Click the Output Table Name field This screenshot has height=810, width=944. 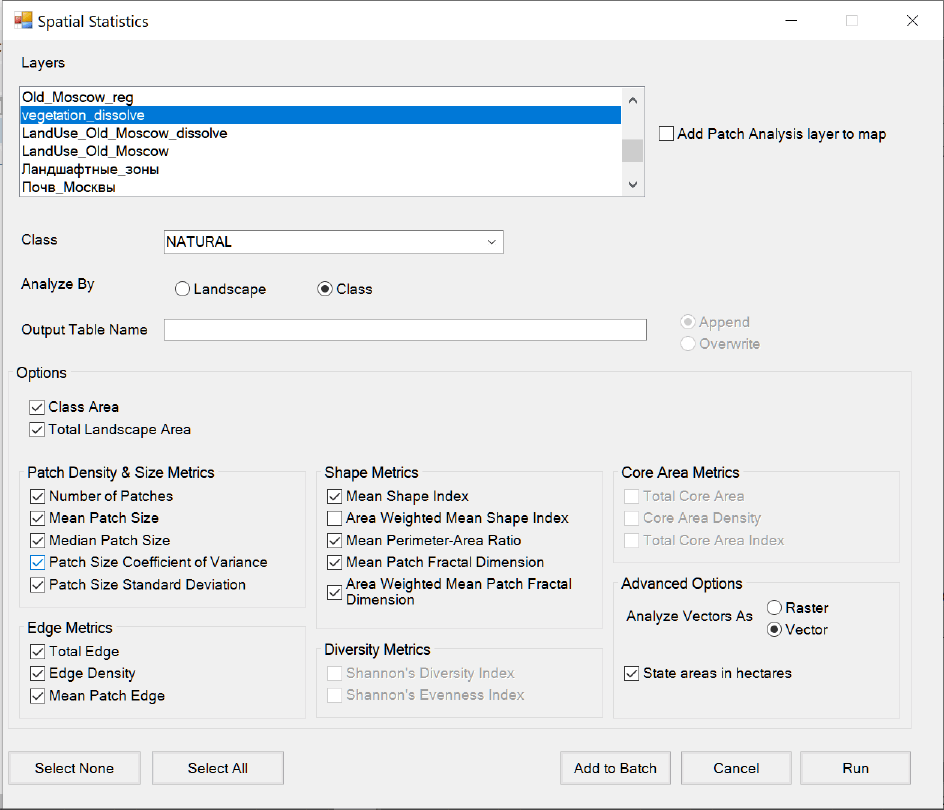(x=405, y=330)
